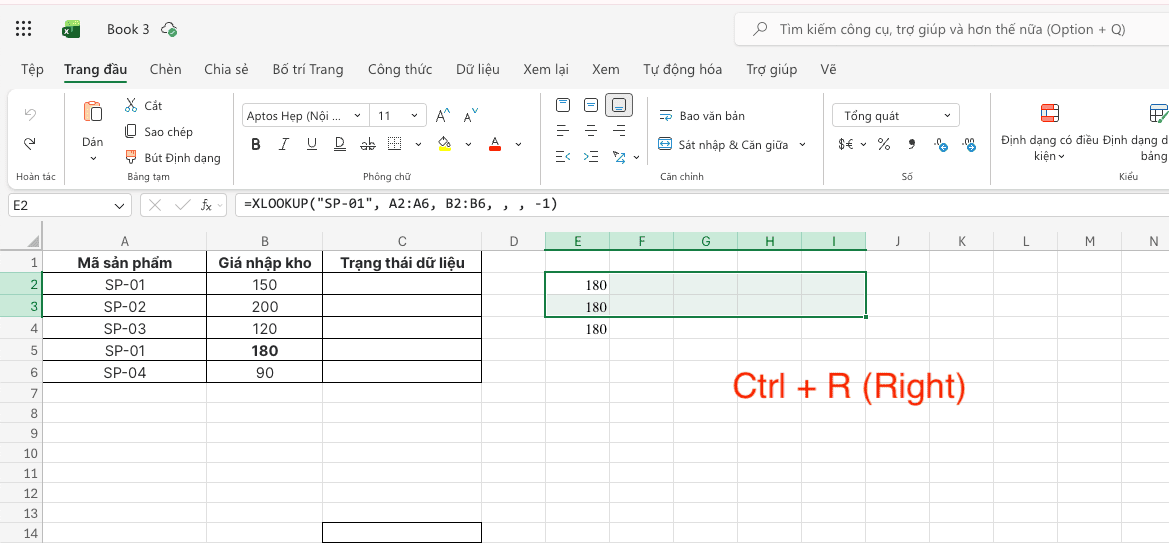Open the font size dropdown
Screen dimensions: 1169x543
[x=415, y=116]
